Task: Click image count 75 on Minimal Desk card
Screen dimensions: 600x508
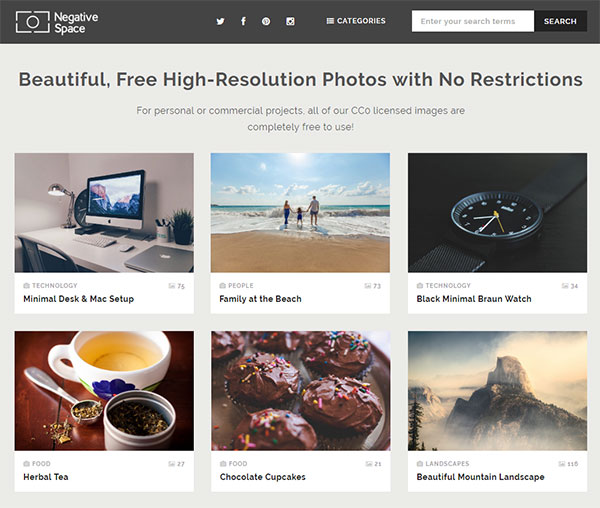Action: 177,286
